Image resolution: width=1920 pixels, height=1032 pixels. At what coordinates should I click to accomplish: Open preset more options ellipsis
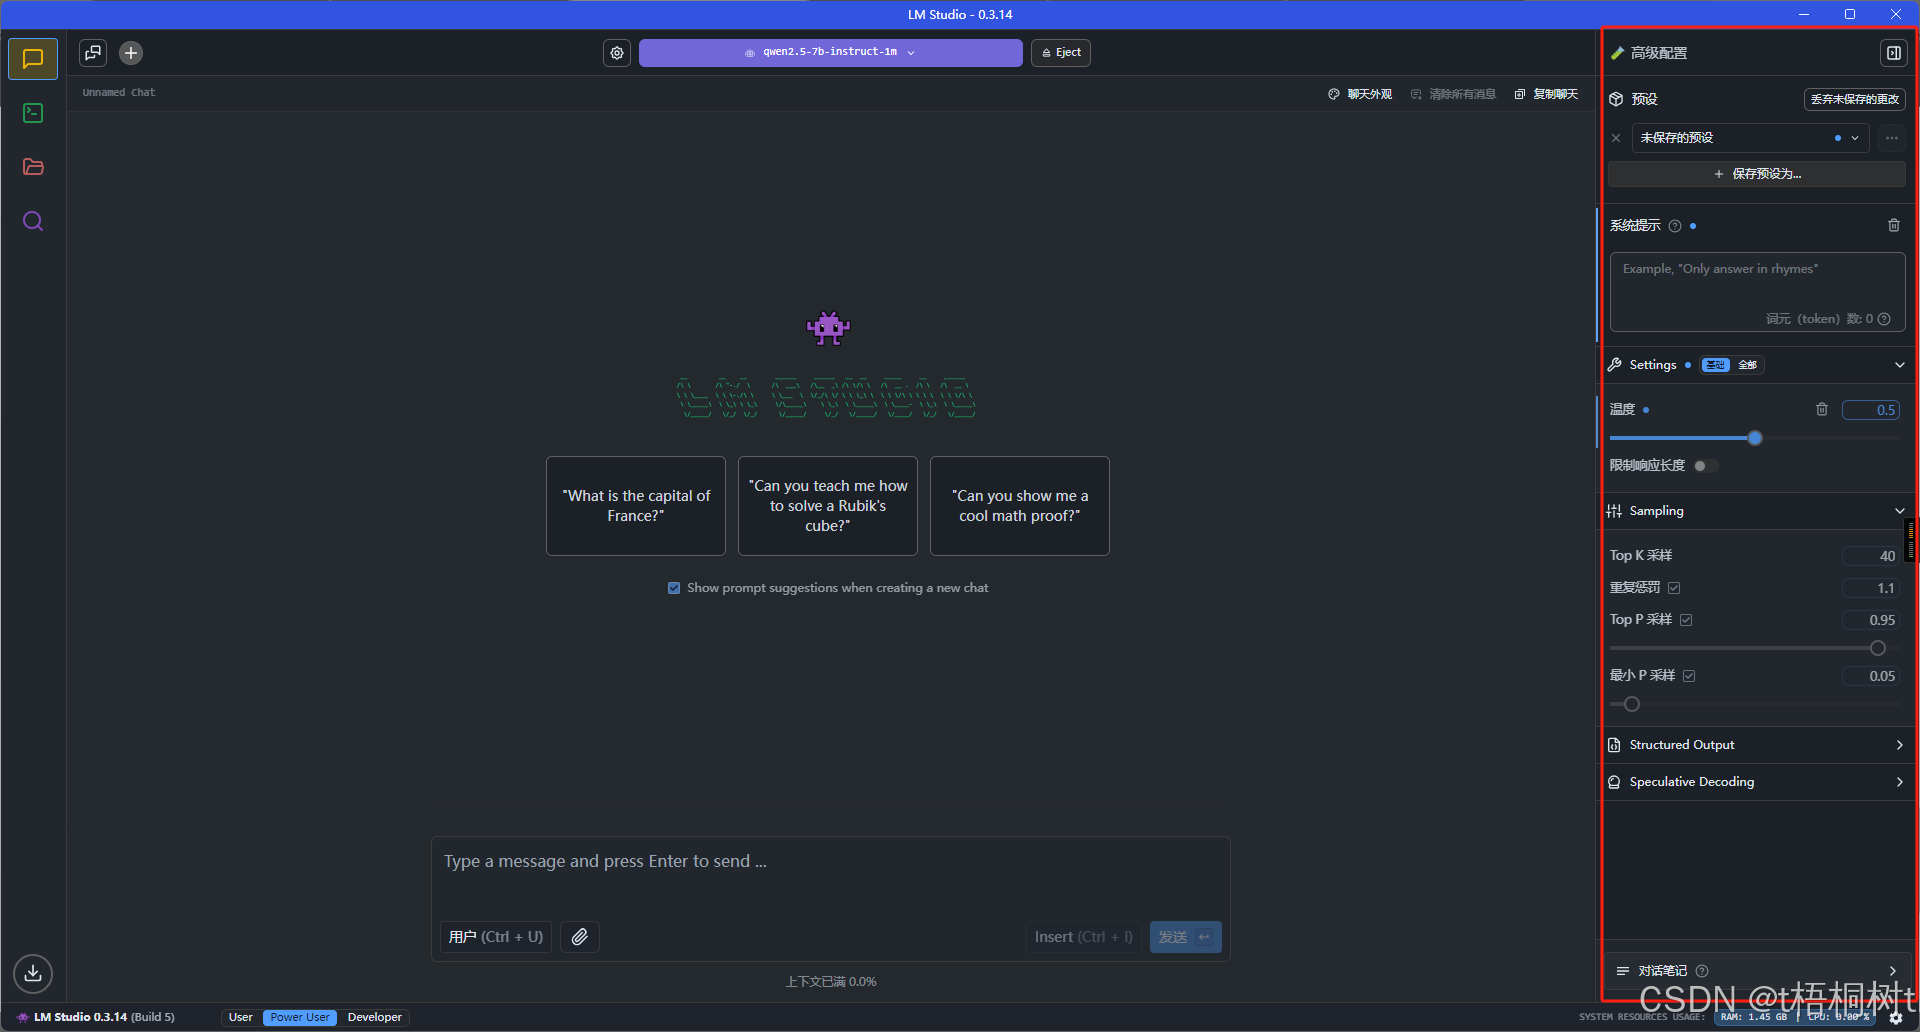[x=1891, y=138]
